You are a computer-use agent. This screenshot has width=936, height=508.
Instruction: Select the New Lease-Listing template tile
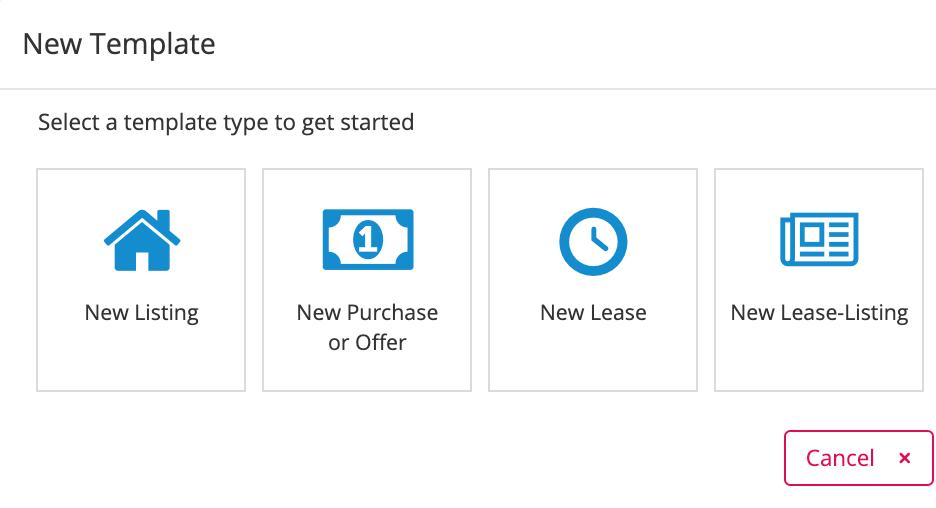coord(819,279)
